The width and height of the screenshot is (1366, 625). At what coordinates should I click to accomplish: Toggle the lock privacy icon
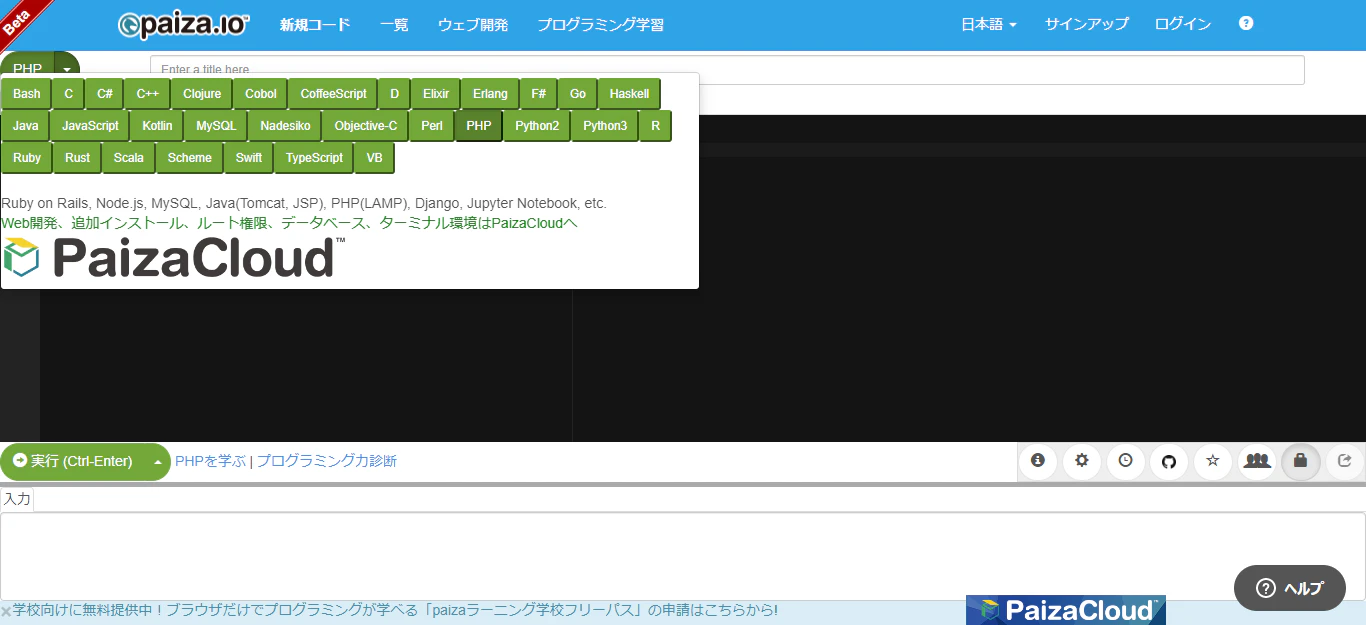[x=1301, y=461]
